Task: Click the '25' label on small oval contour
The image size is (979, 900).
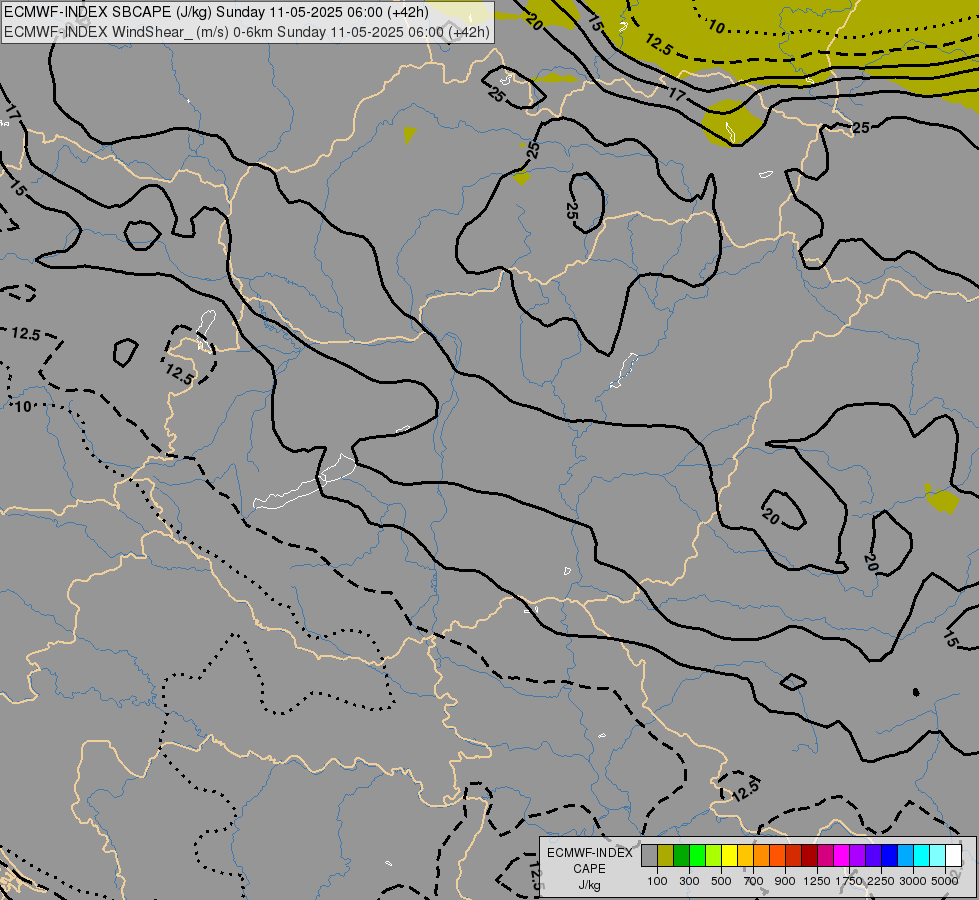Action: (x=572, y=210)
